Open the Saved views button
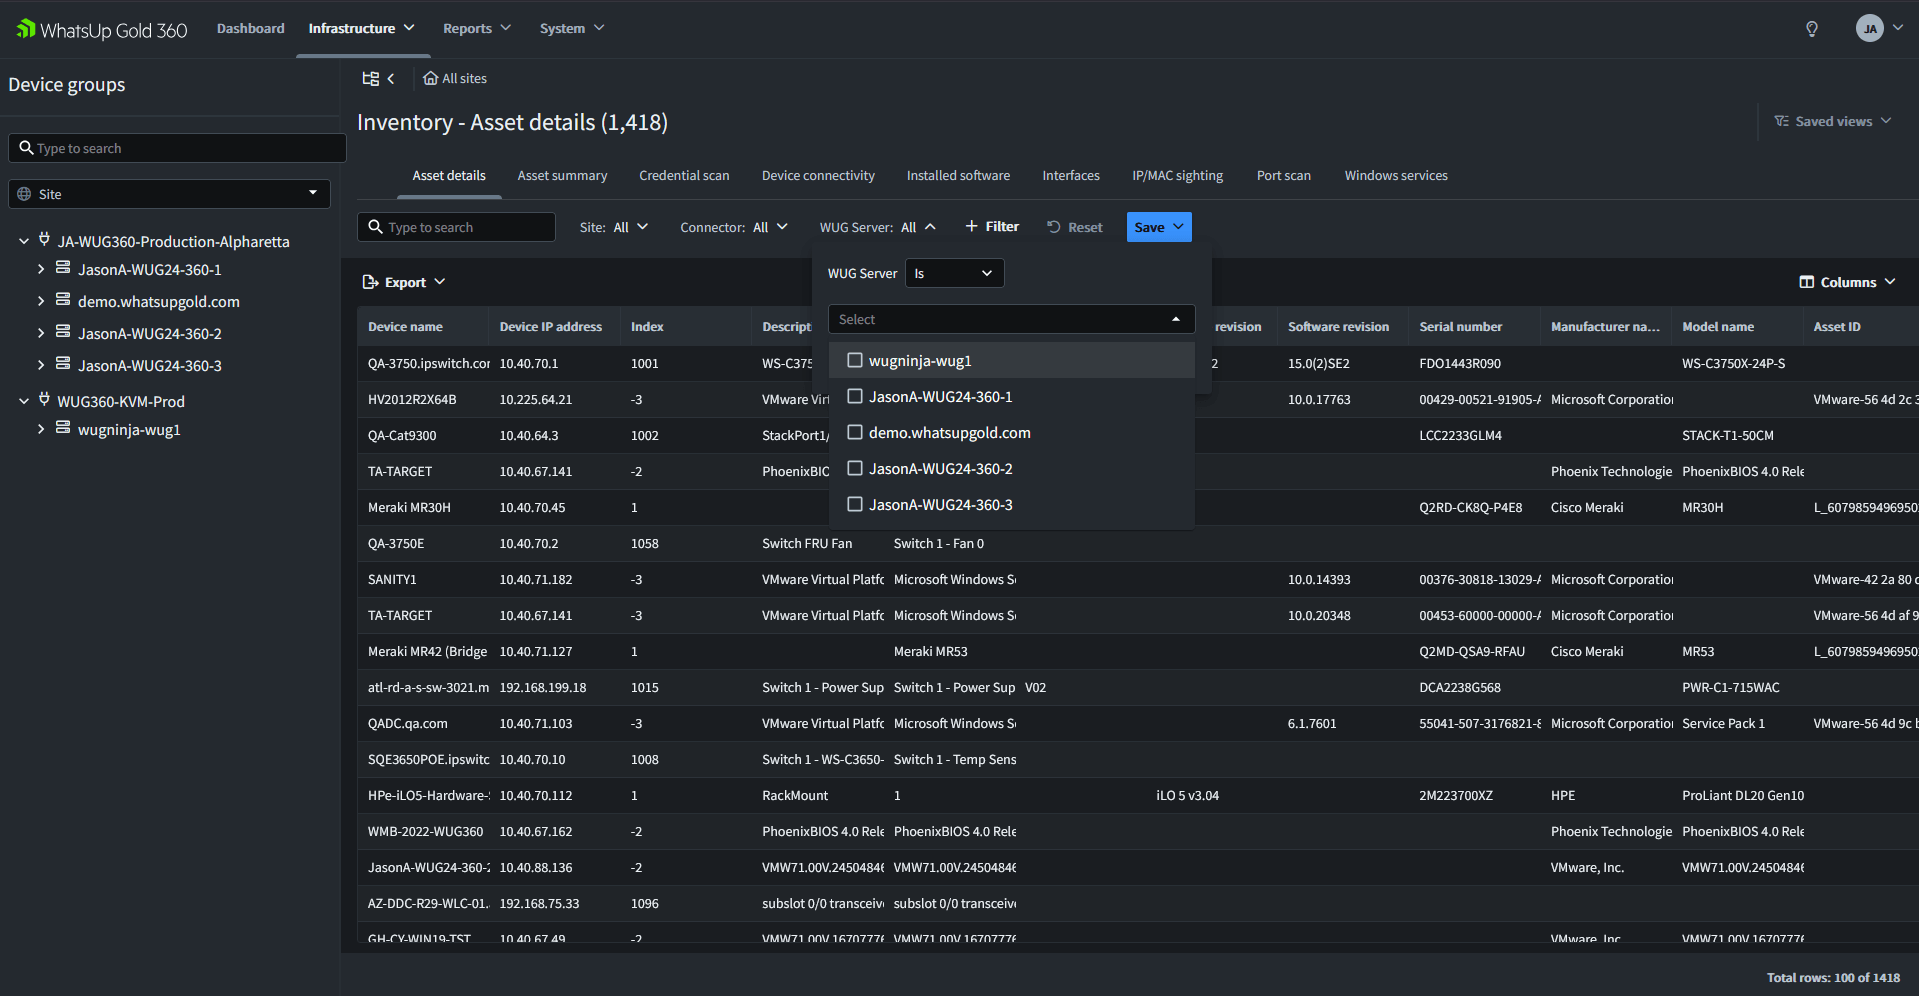Image resolution: width=1919 pixels, height=996 pixels. [1834, 121]
